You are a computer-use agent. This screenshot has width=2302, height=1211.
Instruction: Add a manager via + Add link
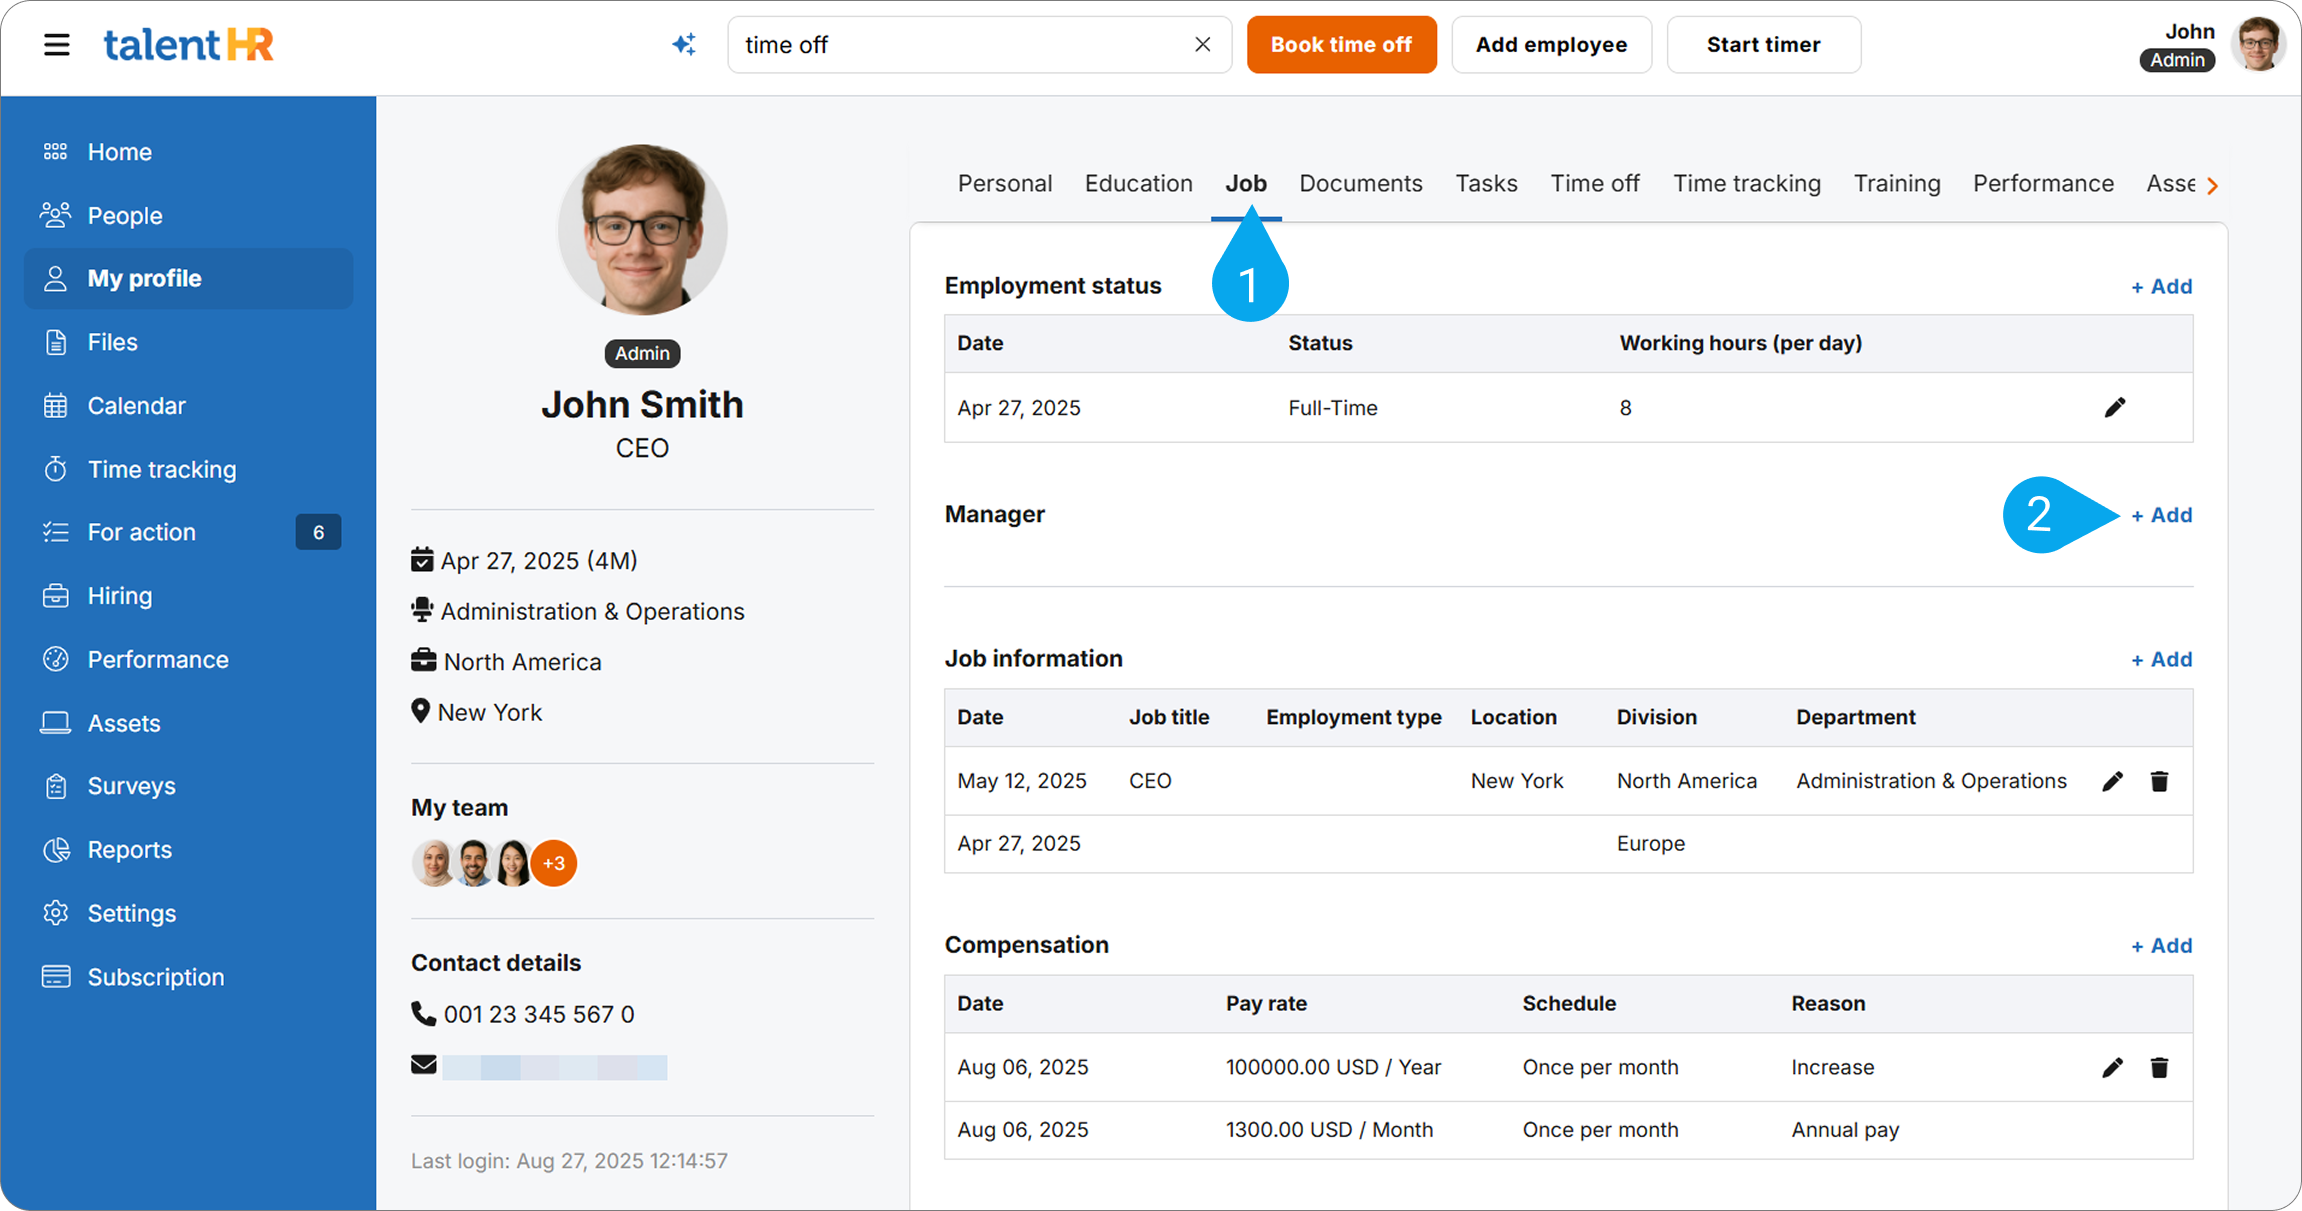coord(2161,515)
